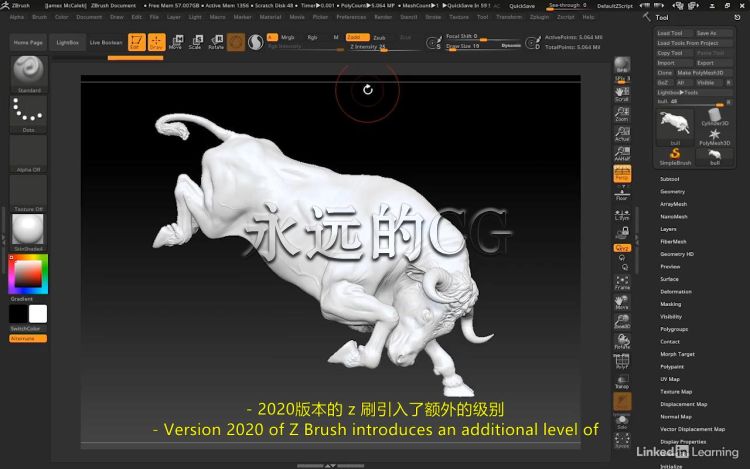750x469 pixels.
Task: Select the Rotate transform icon
Action: tap(216, 42)
